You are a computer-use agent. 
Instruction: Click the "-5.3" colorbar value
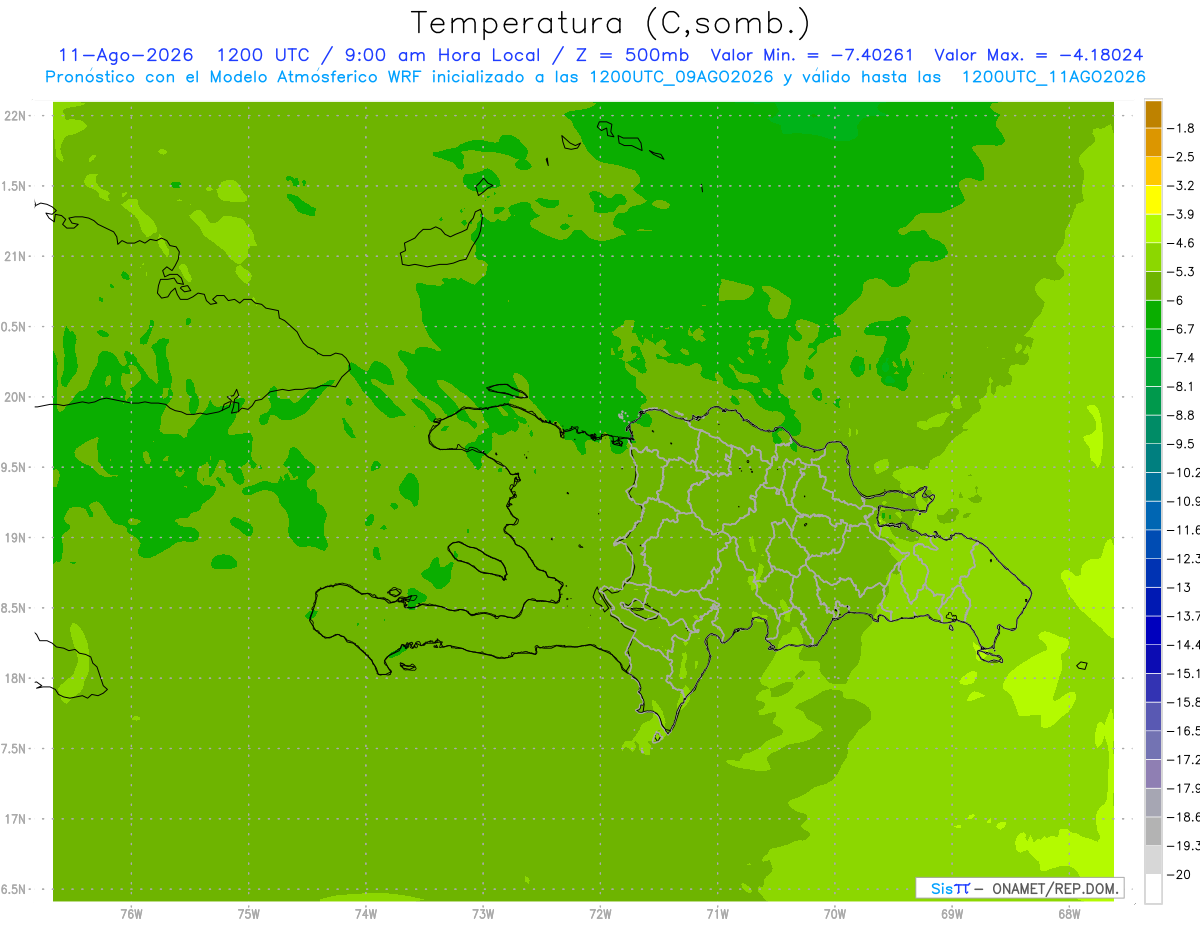(x=1182, y=271)
